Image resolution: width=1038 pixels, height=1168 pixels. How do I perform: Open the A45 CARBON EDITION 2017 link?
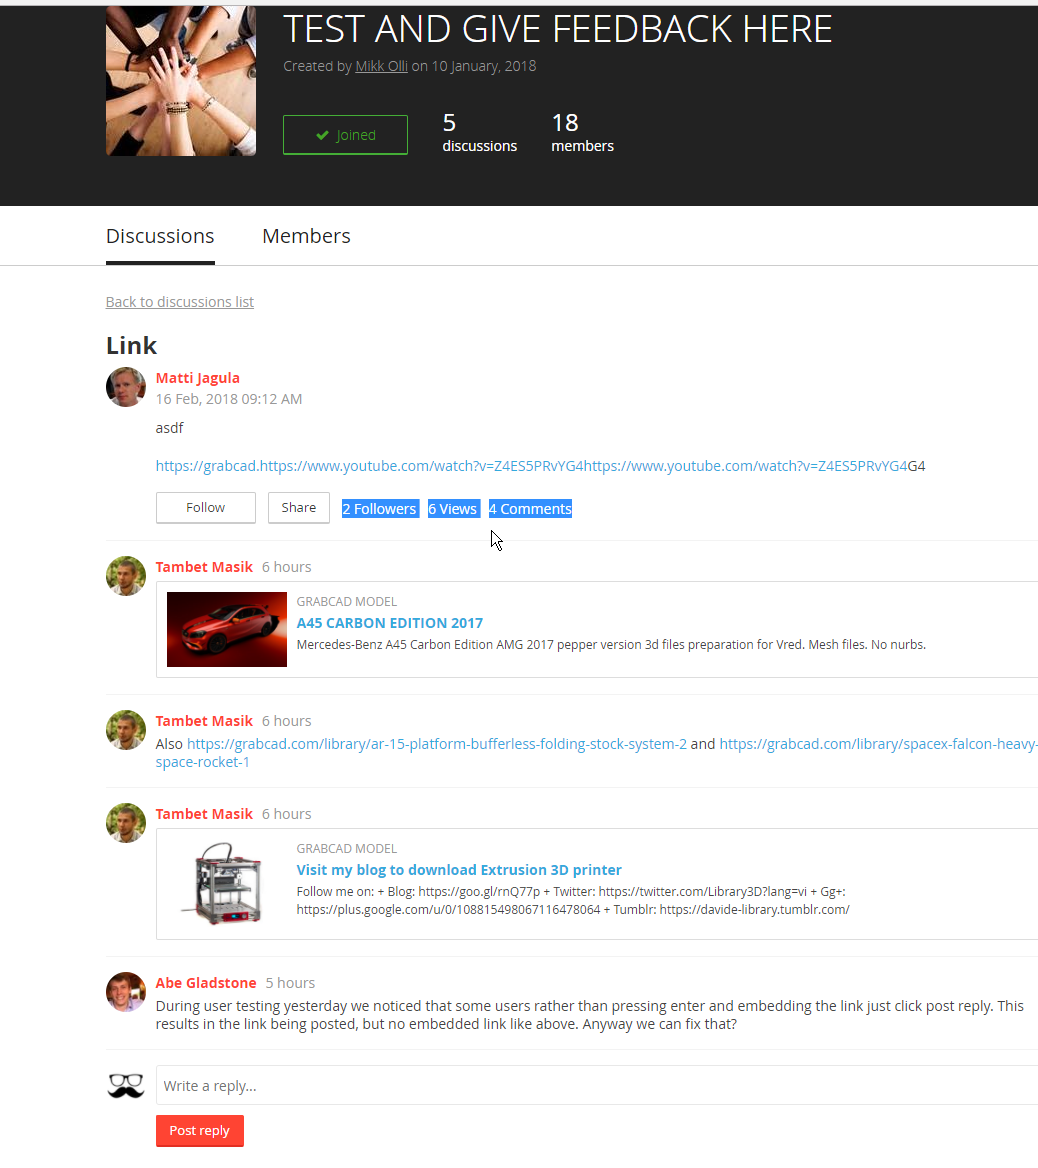coord(390,623)
